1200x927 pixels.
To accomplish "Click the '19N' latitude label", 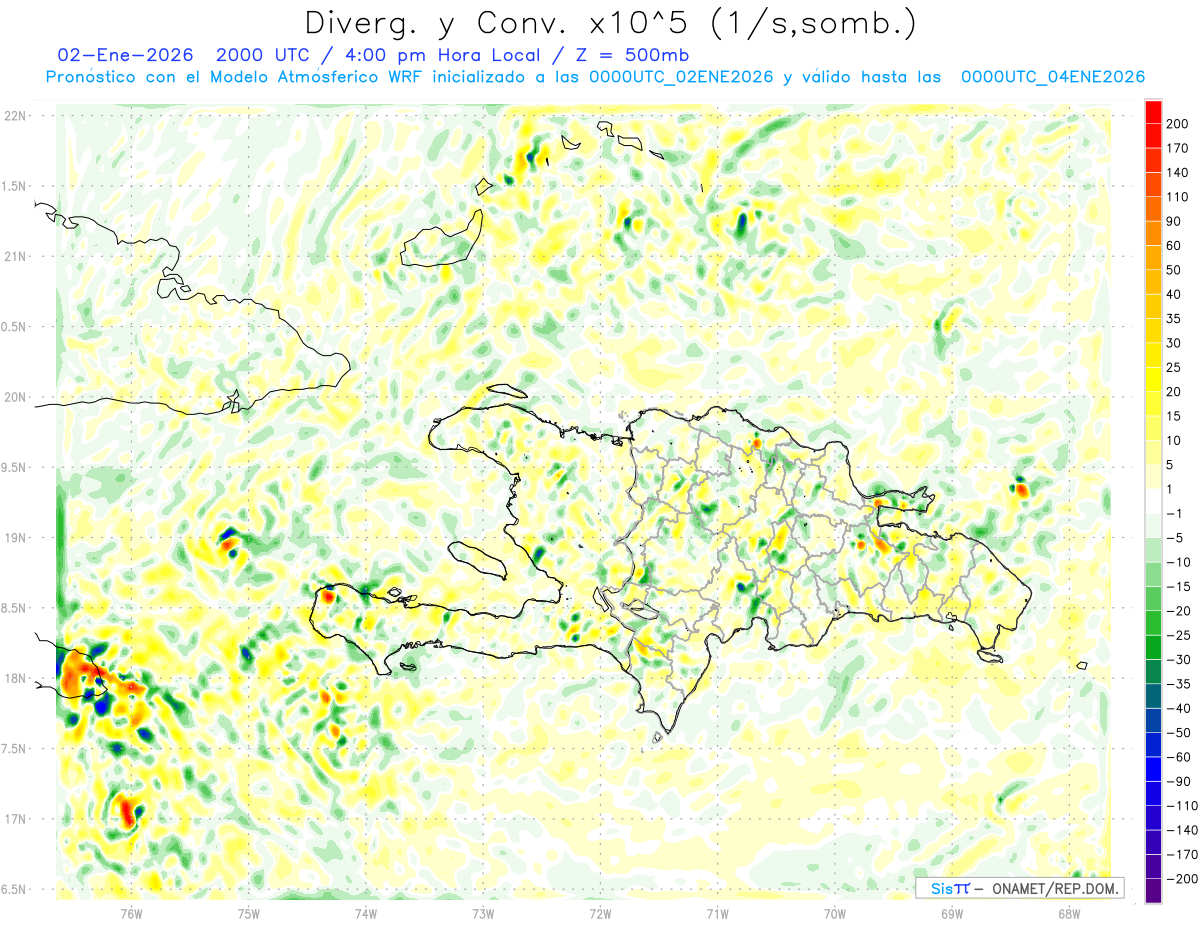I will 16,538.
